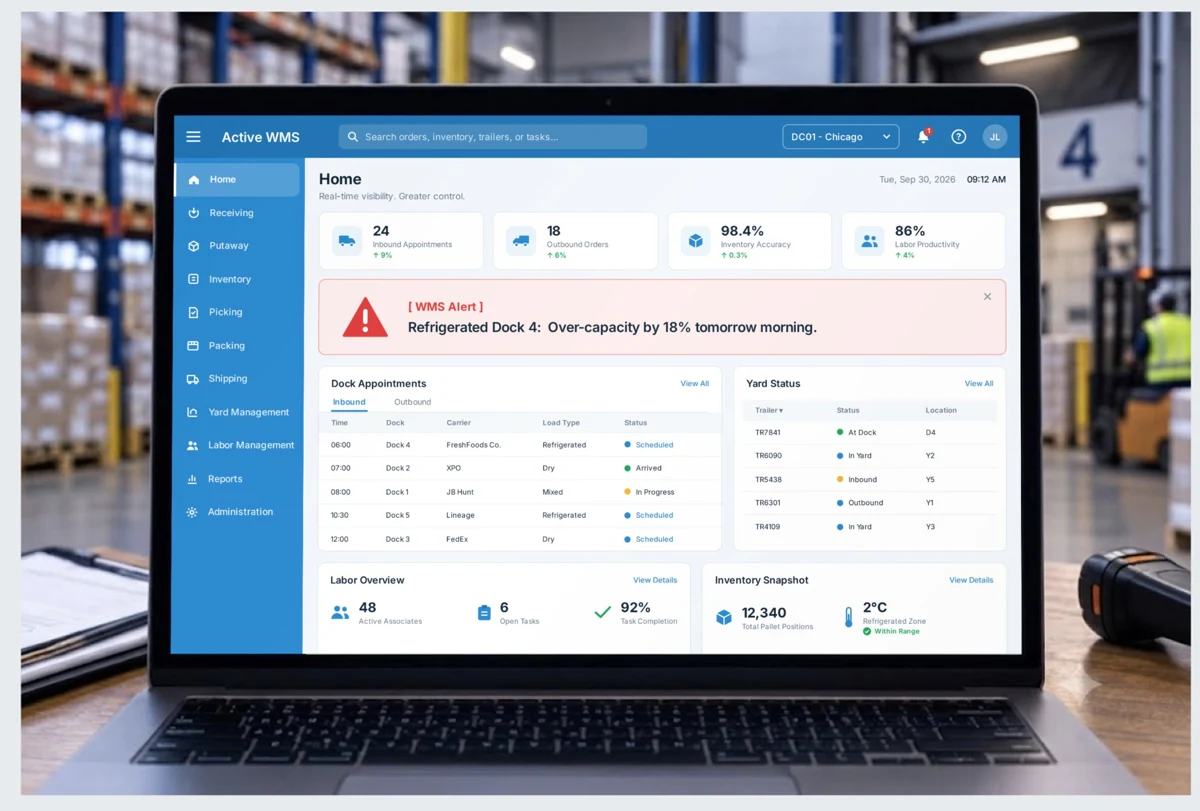The image size is (1200, 811).
Task: Click the In Progress status for JB Hunt
Action: click(649, 492)
